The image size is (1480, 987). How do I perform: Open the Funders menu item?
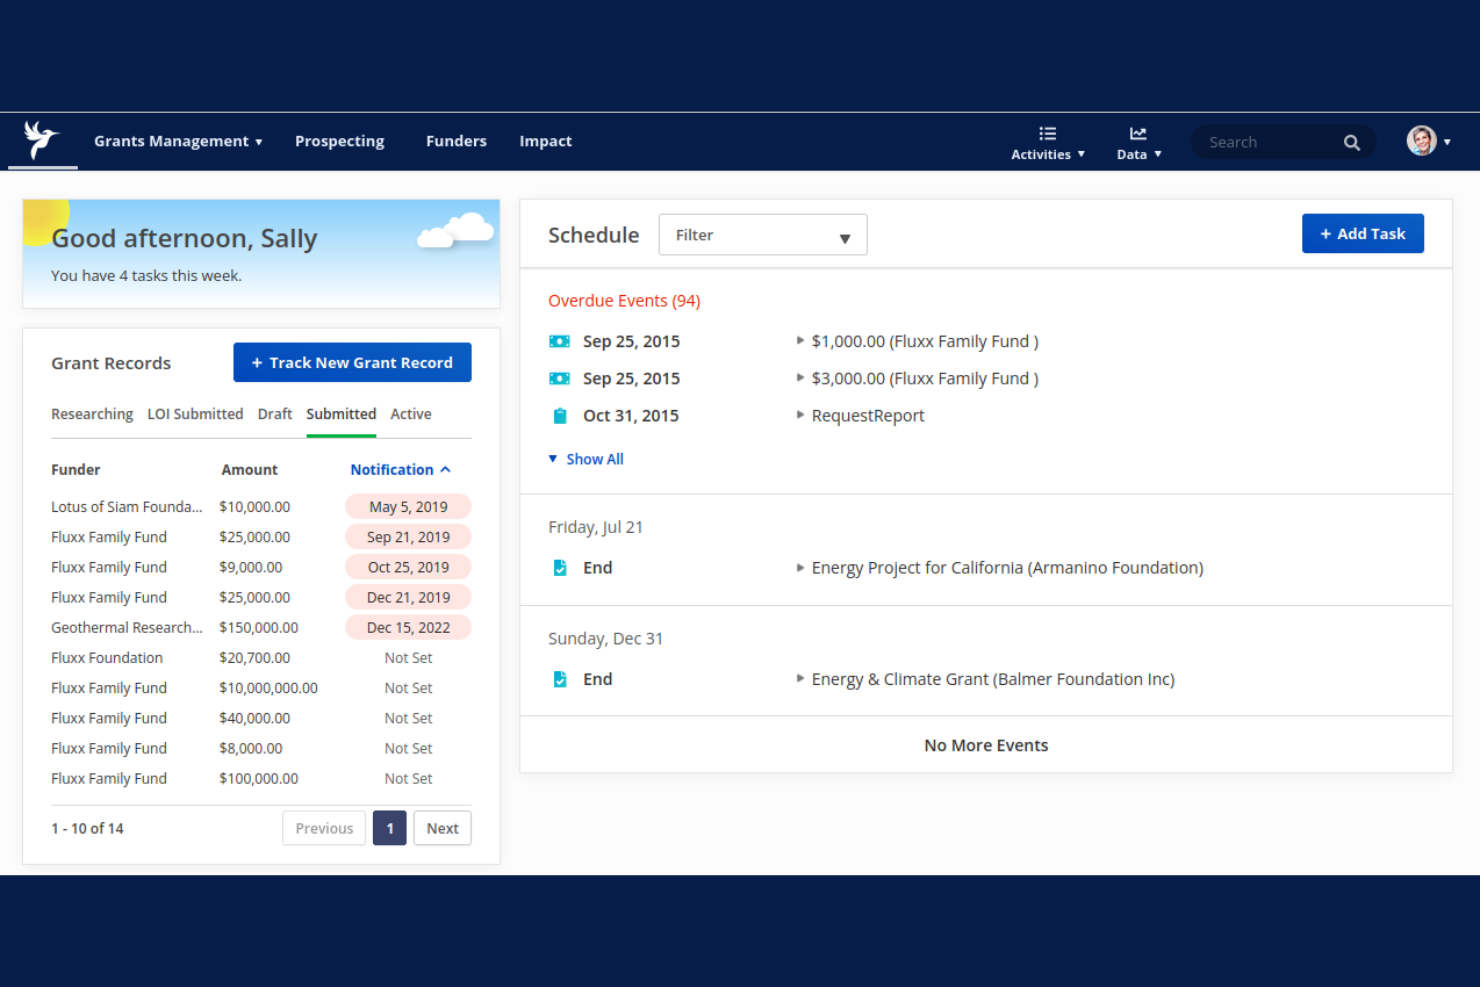[456, 141]
